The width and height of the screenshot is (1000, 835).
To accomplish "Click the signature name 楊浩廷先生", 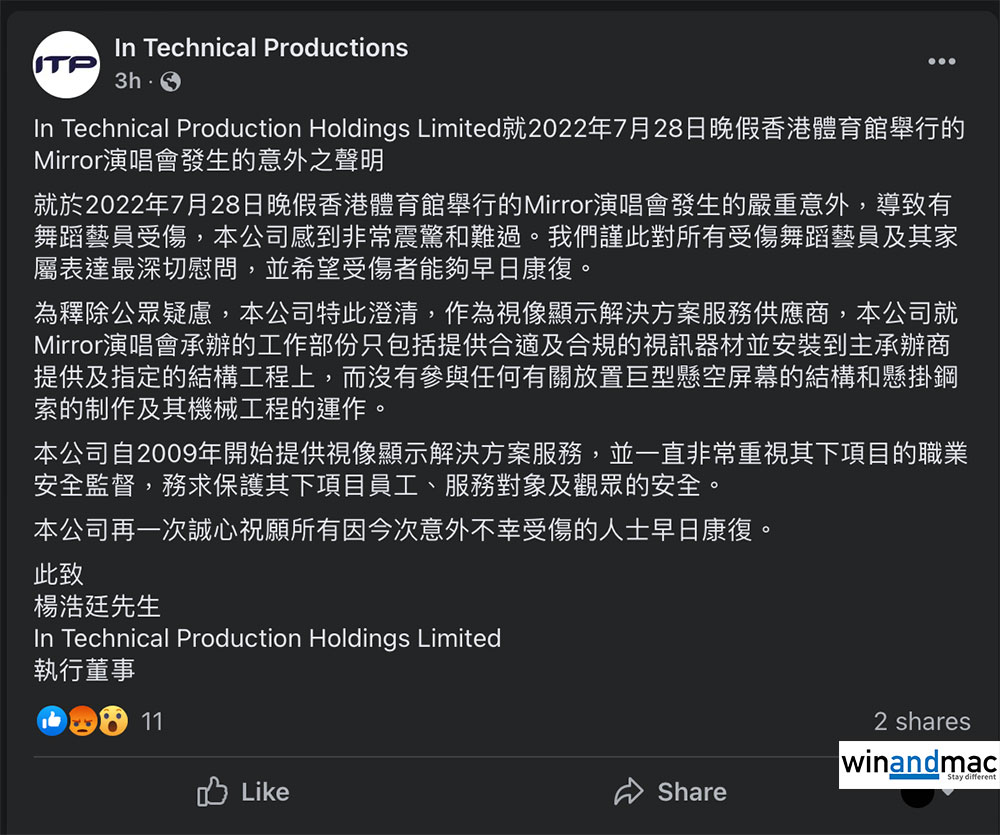I will [97, 606].
